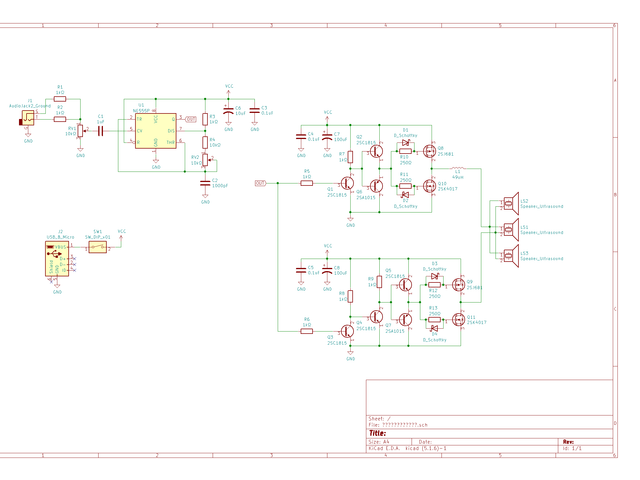Viewport: 640px width, 480px height.
Task: Click the Q10 2SK4017 MOSFET
Action: pyautogui.click(x=432, y=185)
